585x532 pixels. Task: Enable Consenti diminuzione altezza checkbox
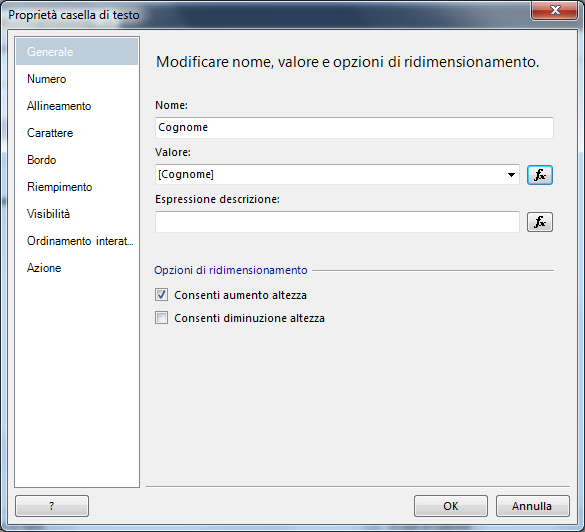[x=162, y=318]
